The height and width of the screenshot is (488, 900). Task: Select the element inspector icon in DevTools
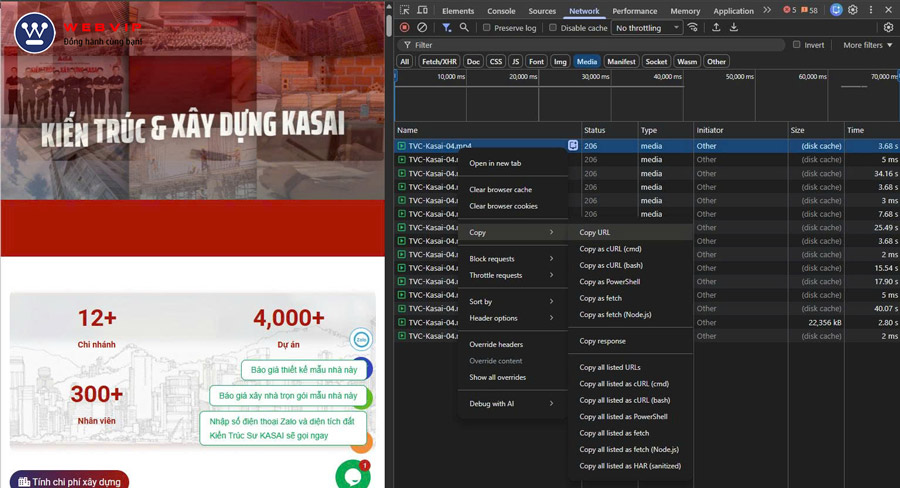405,10
